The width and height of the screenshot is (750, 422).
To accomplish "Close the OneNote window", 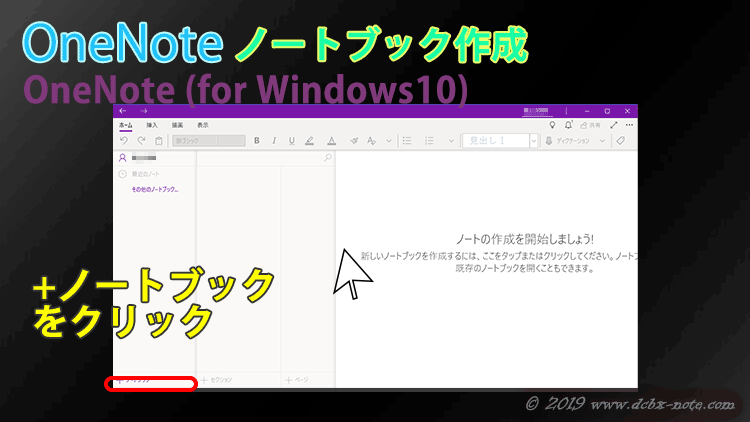I will 628,111.
